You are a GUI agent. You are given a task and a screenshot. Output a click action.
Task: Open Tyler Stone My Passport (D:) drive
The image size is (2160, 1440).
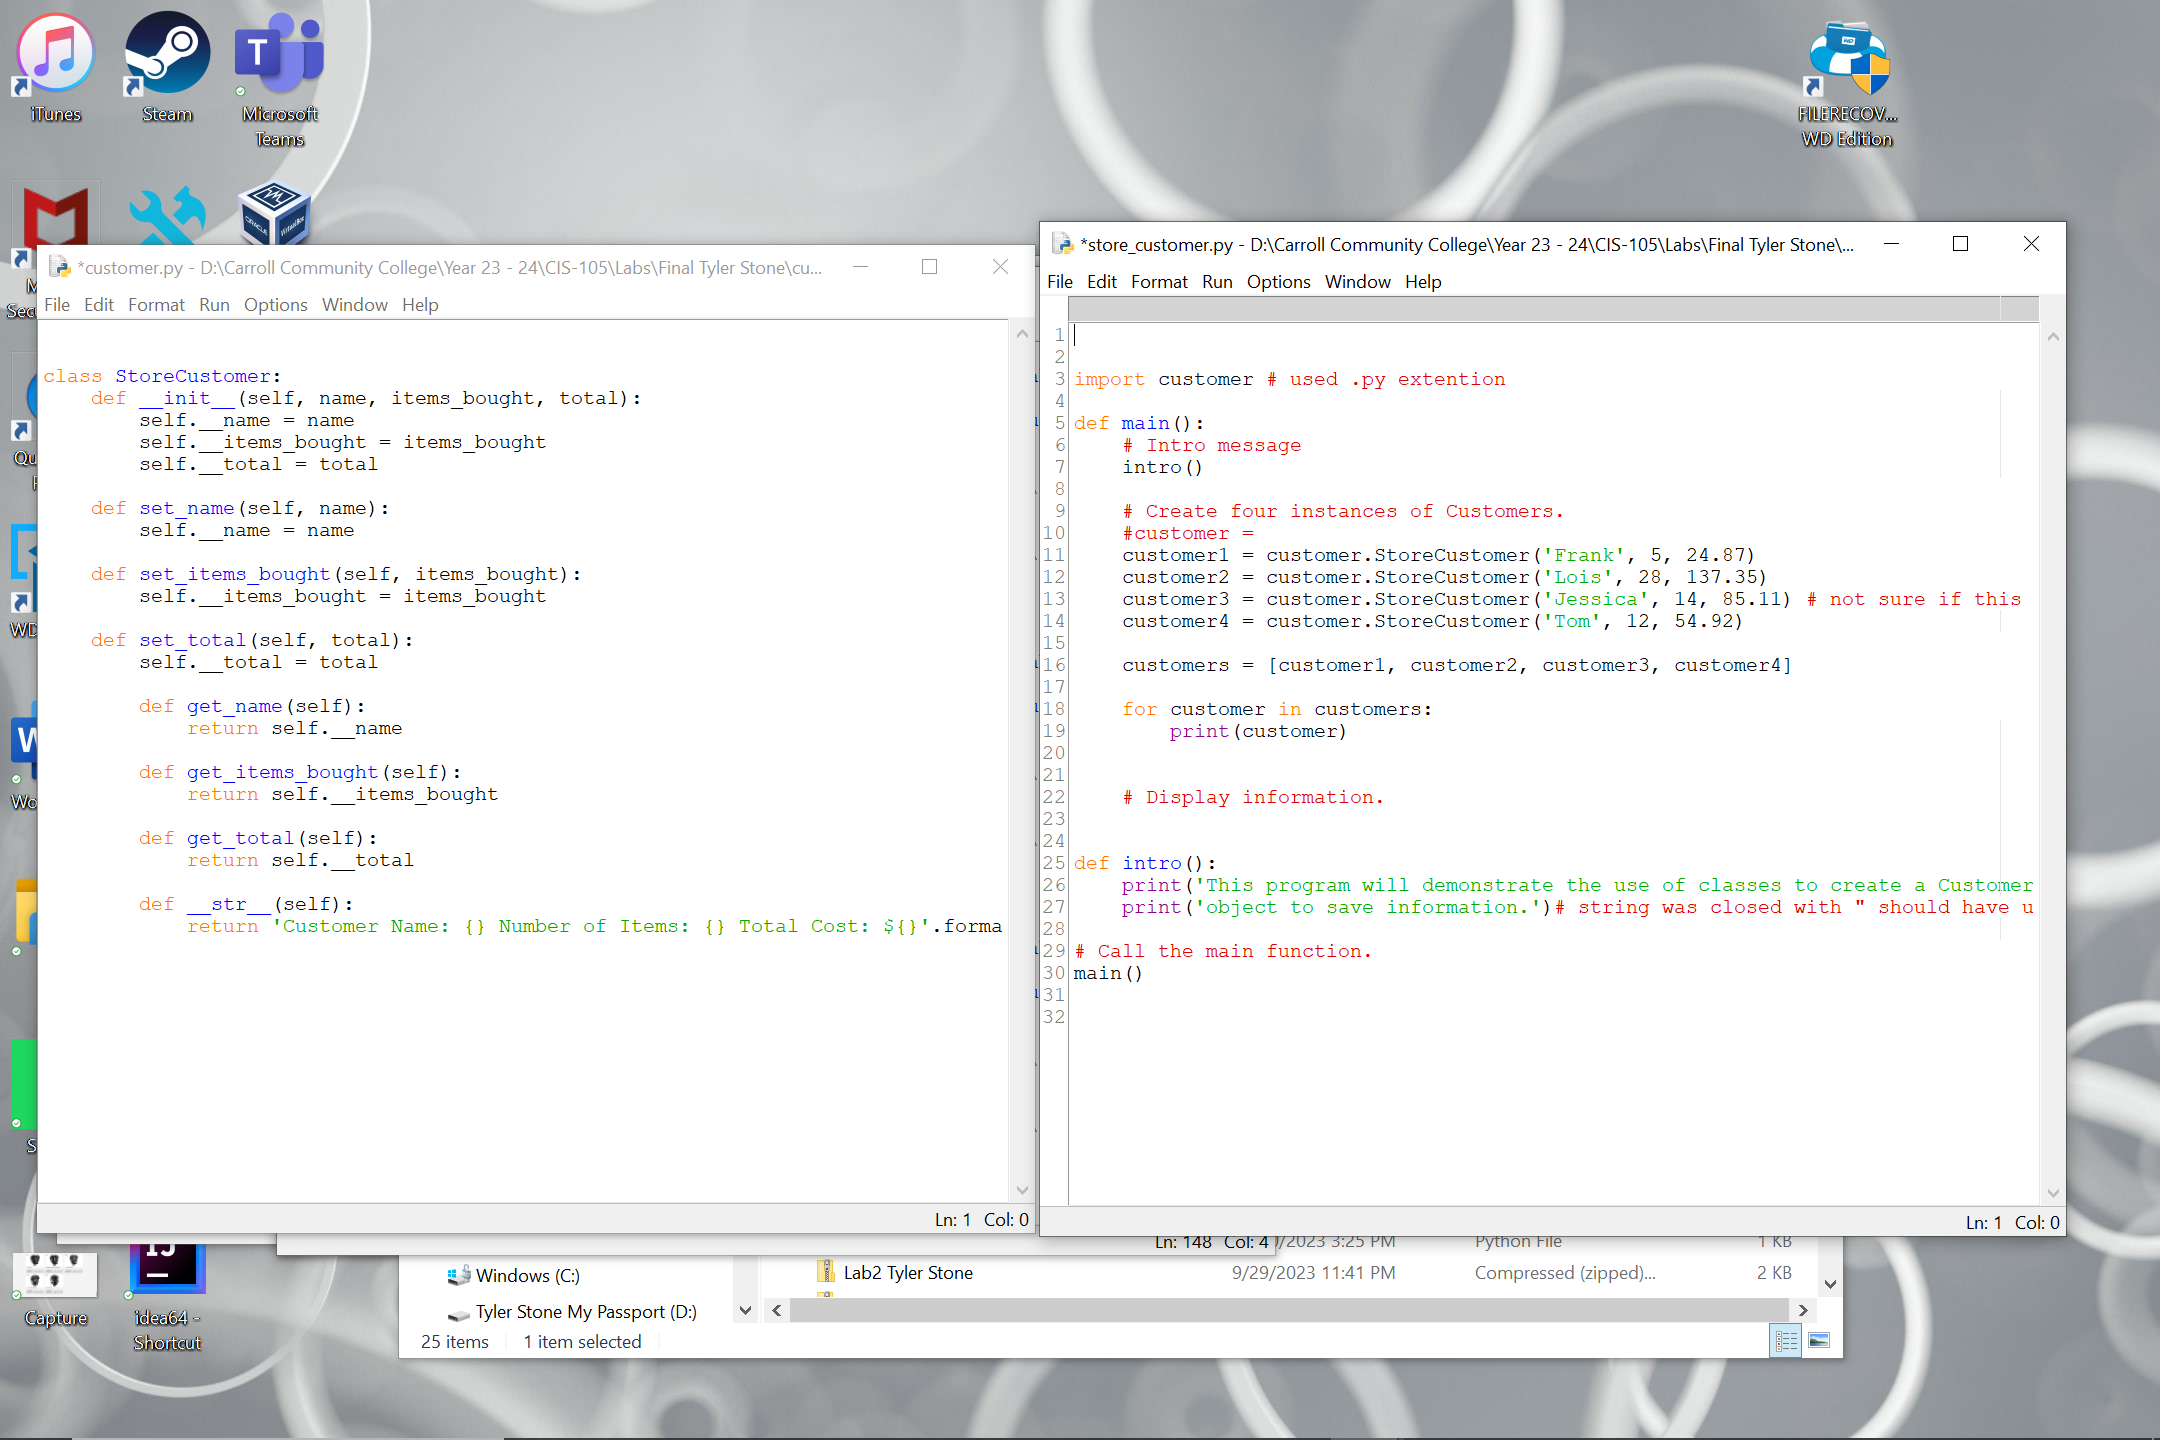(585, 1312)
